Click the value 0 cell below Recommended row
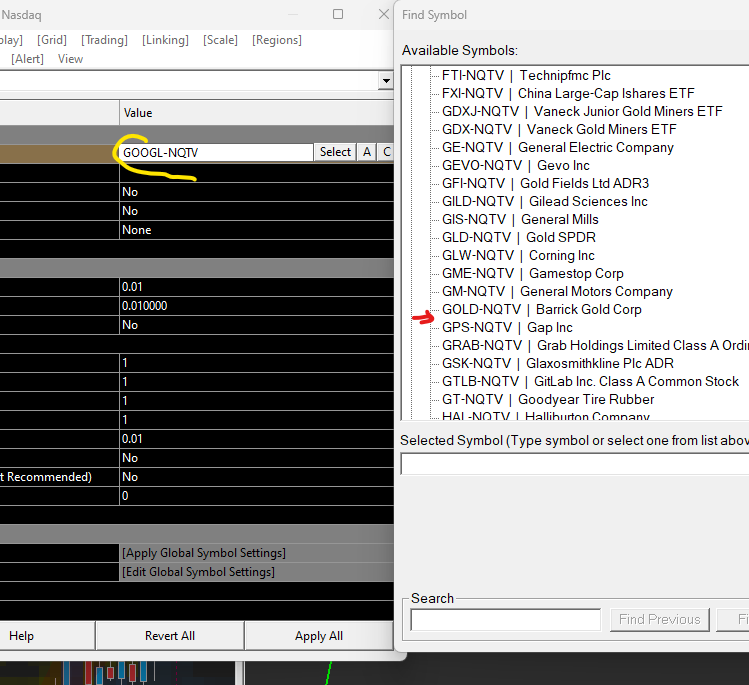The height and width of the screenshot is (685, 749). tap(257, 496)
